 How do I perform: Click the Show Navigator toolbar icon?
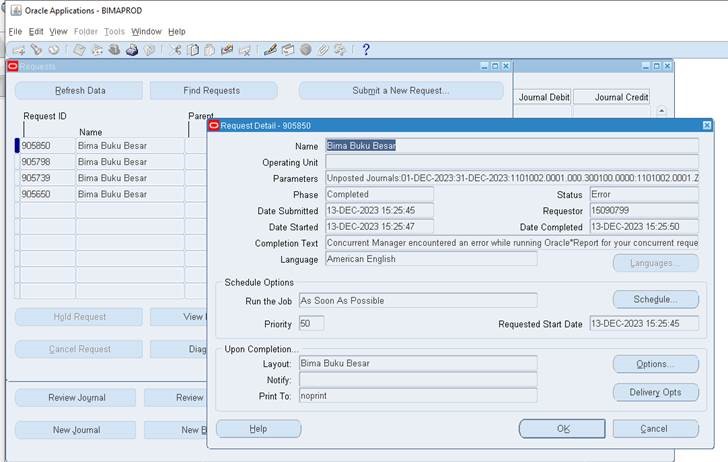pyautogui.click(x=54, y=49)
